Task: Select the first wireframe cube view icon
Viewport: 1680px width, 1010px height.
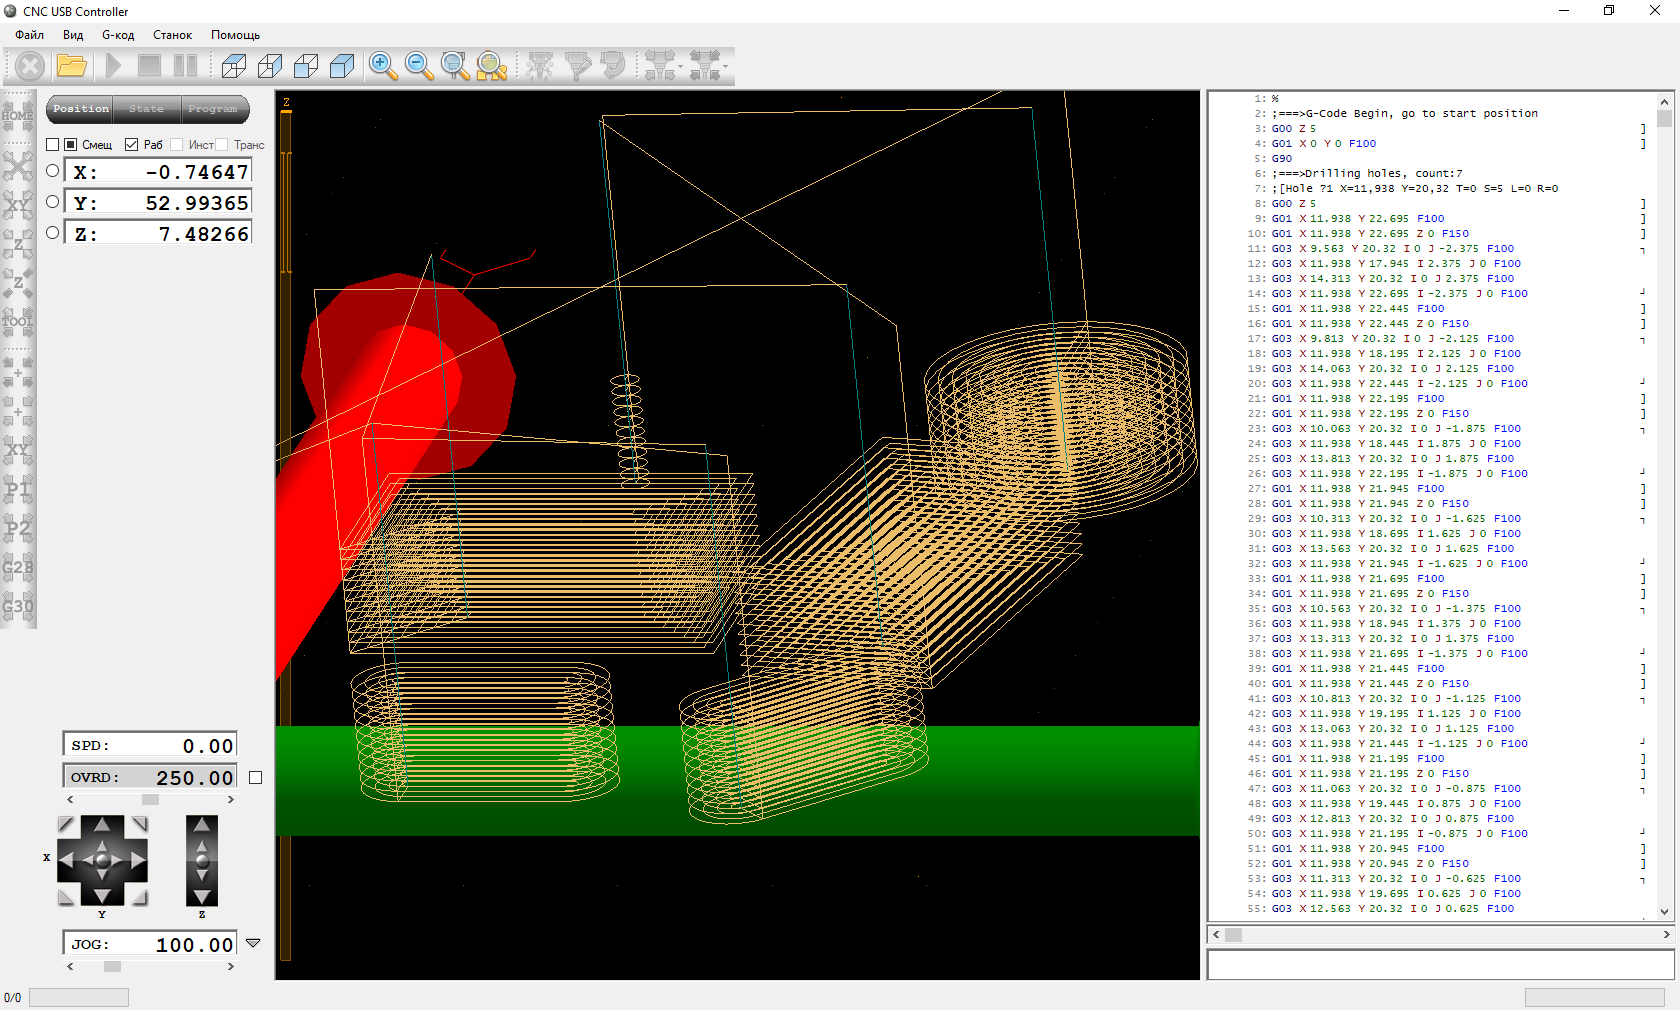Action: pos(234,66)
